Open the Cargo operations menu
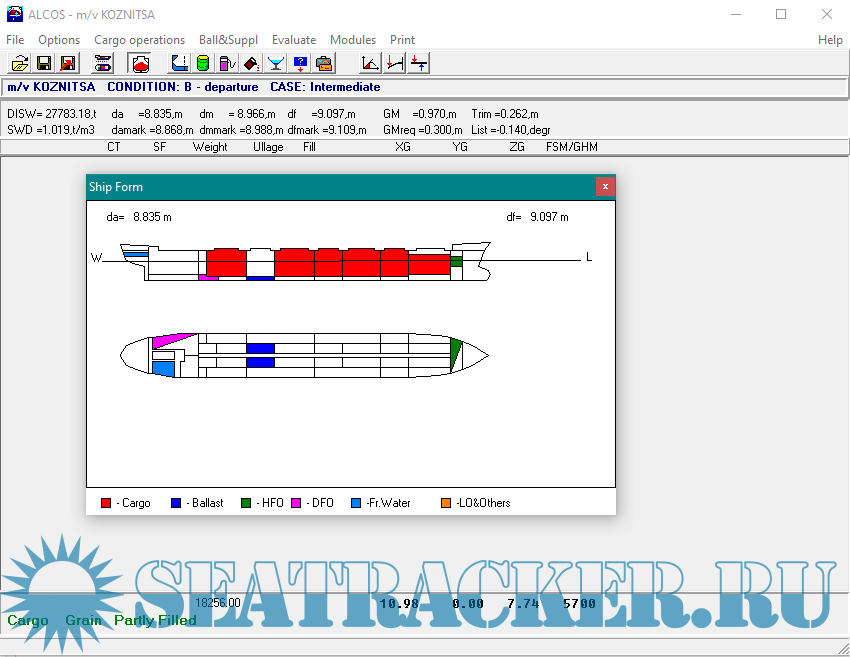This screenshot has height=657, width=850. tap(139, 40)
